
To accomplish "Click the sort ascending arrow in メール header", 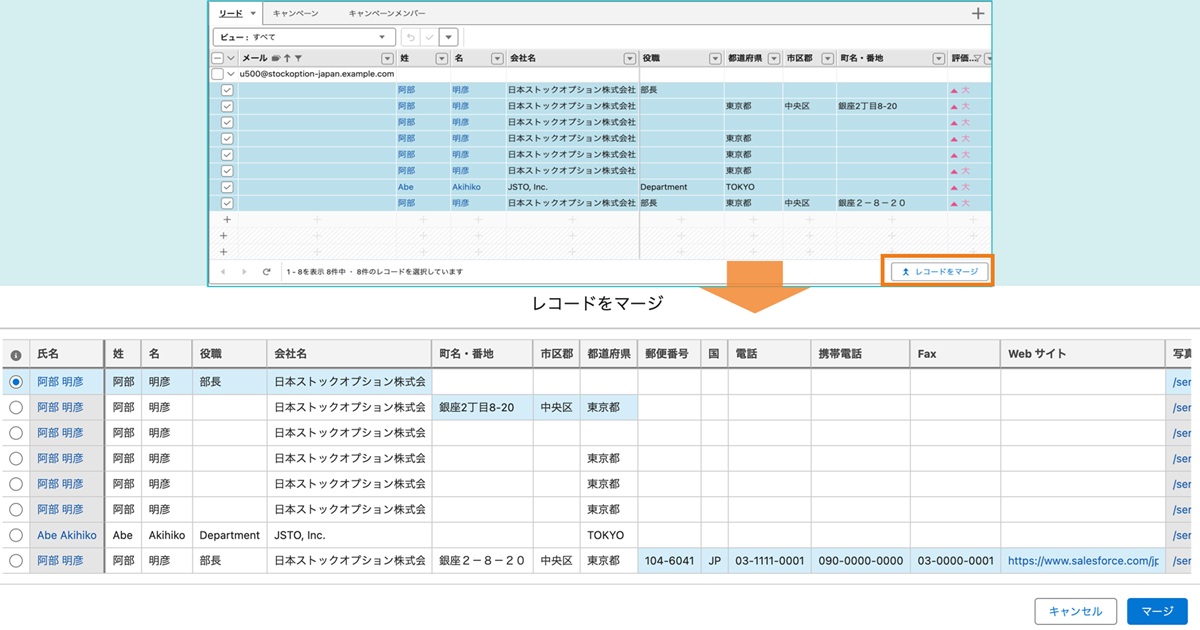I will [x=288, y=59].
